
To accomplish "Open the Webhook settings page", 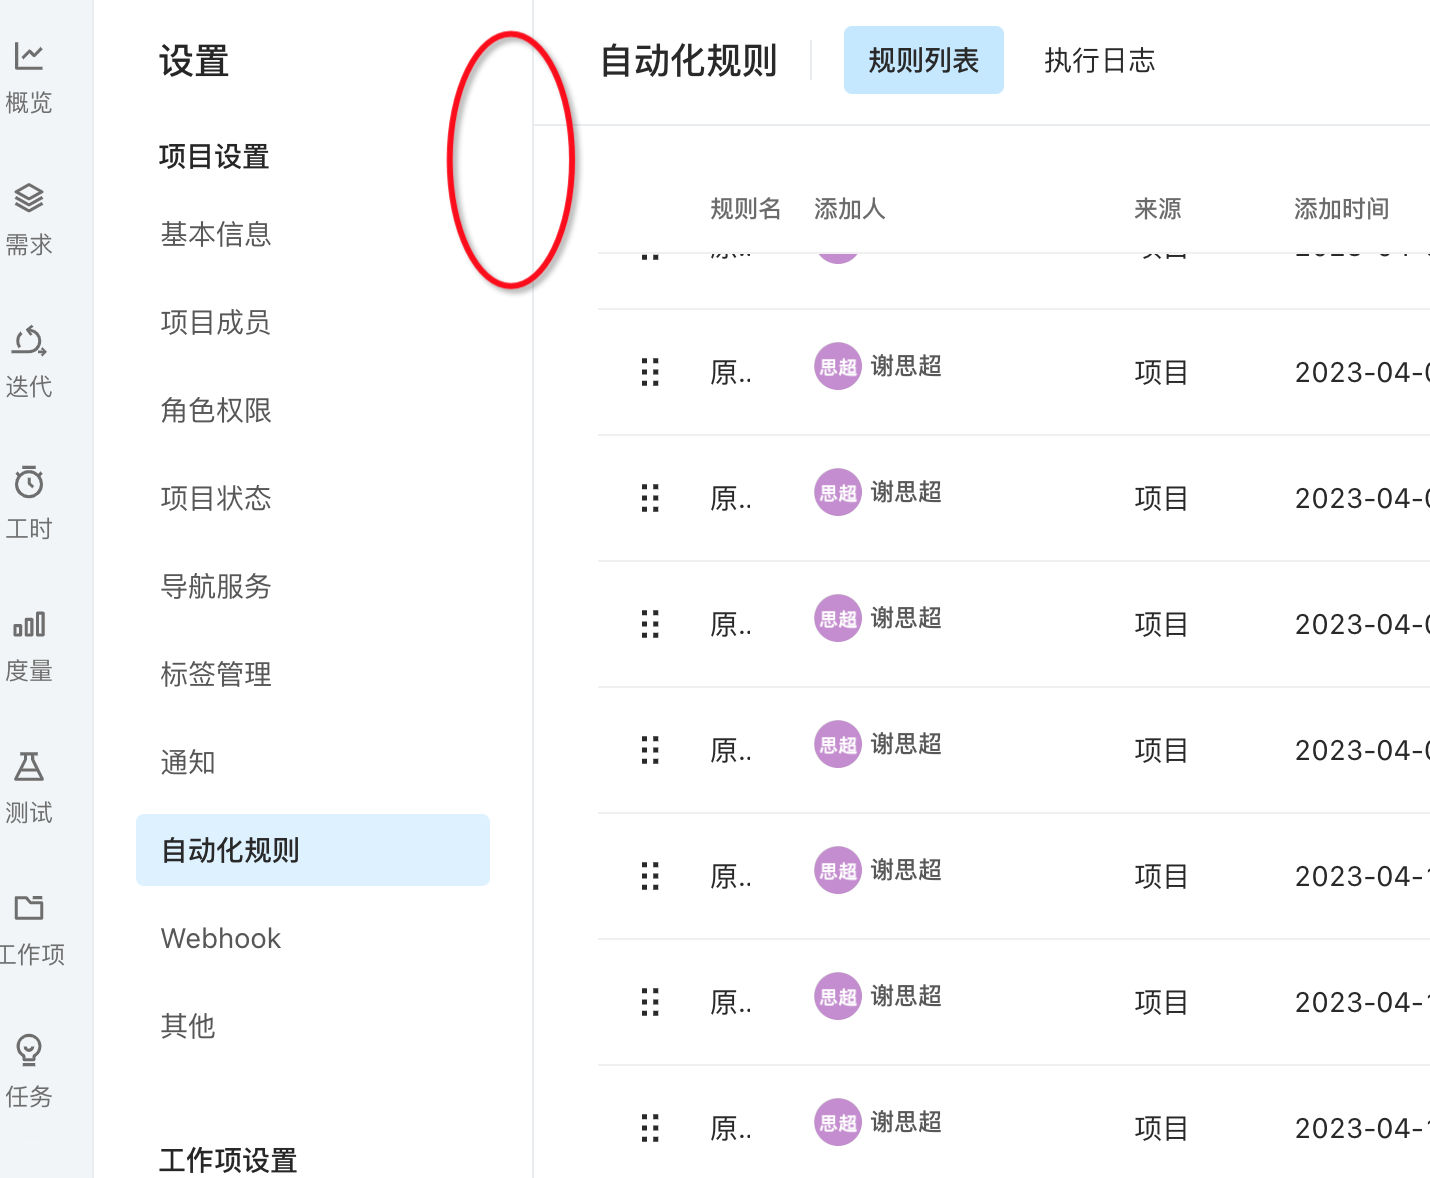I will pyautogui.click(x=220, y=938).
